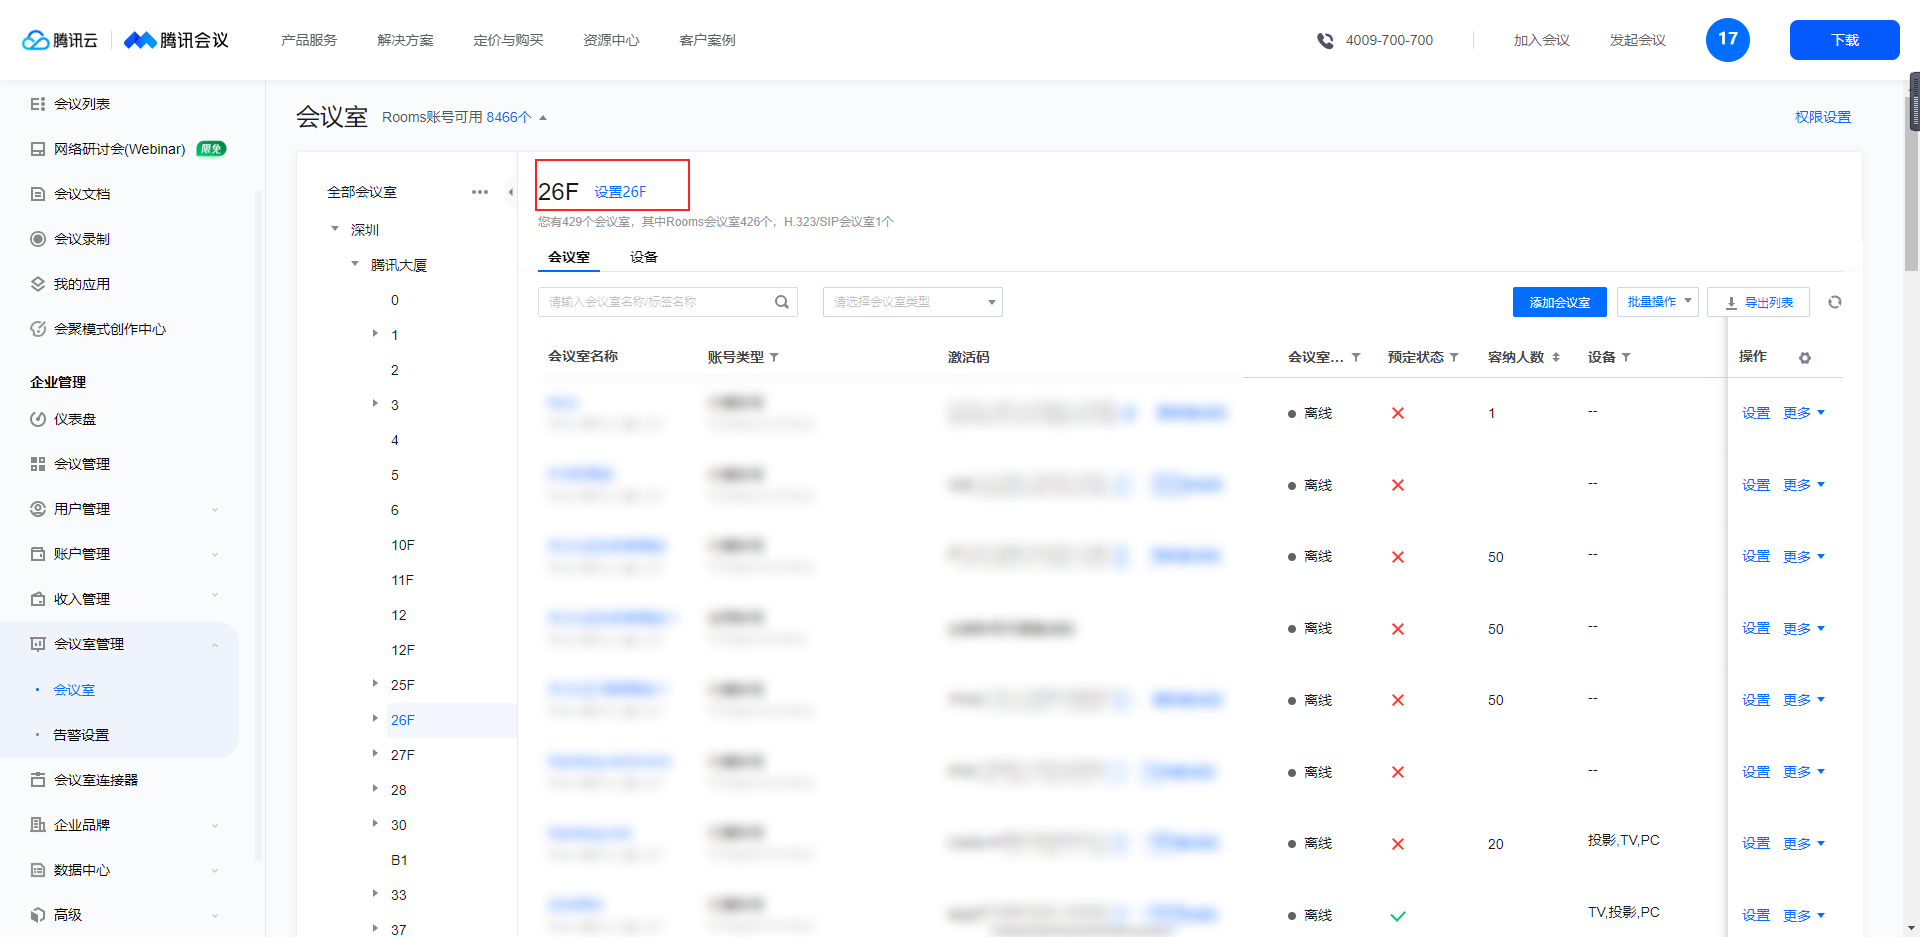Viewport: 1920px width, 937px height.
Task: Click the 会议管理 sidebar icon
Action: (x=38, y=464)
